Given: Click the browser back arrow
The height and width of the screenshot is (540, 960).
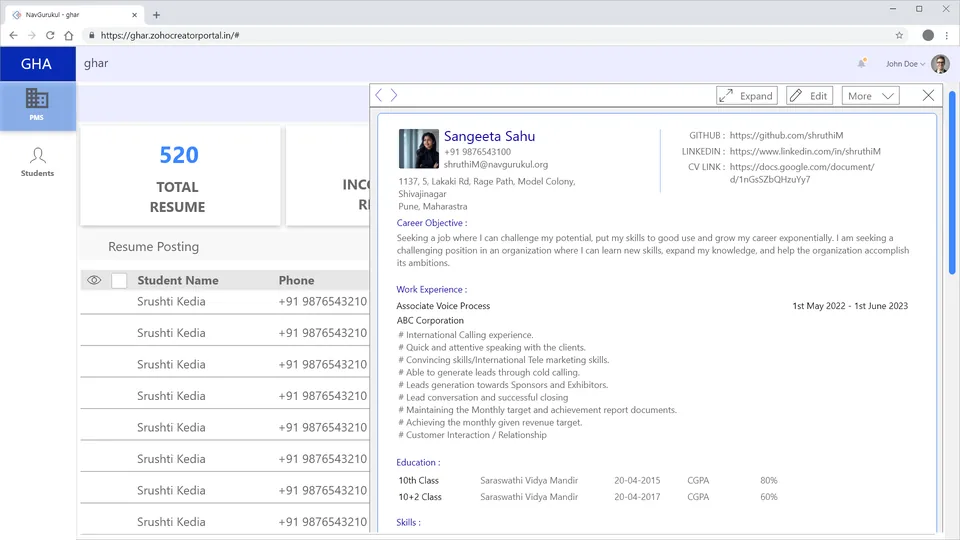Looking at the screenshot, I should [13, 36].
